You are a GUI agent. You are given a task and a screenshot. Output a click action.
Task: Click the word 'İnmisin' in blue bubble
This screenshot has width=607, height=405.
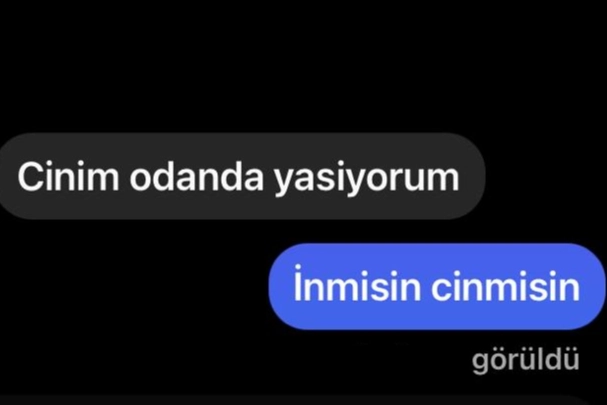pos(357,283)
